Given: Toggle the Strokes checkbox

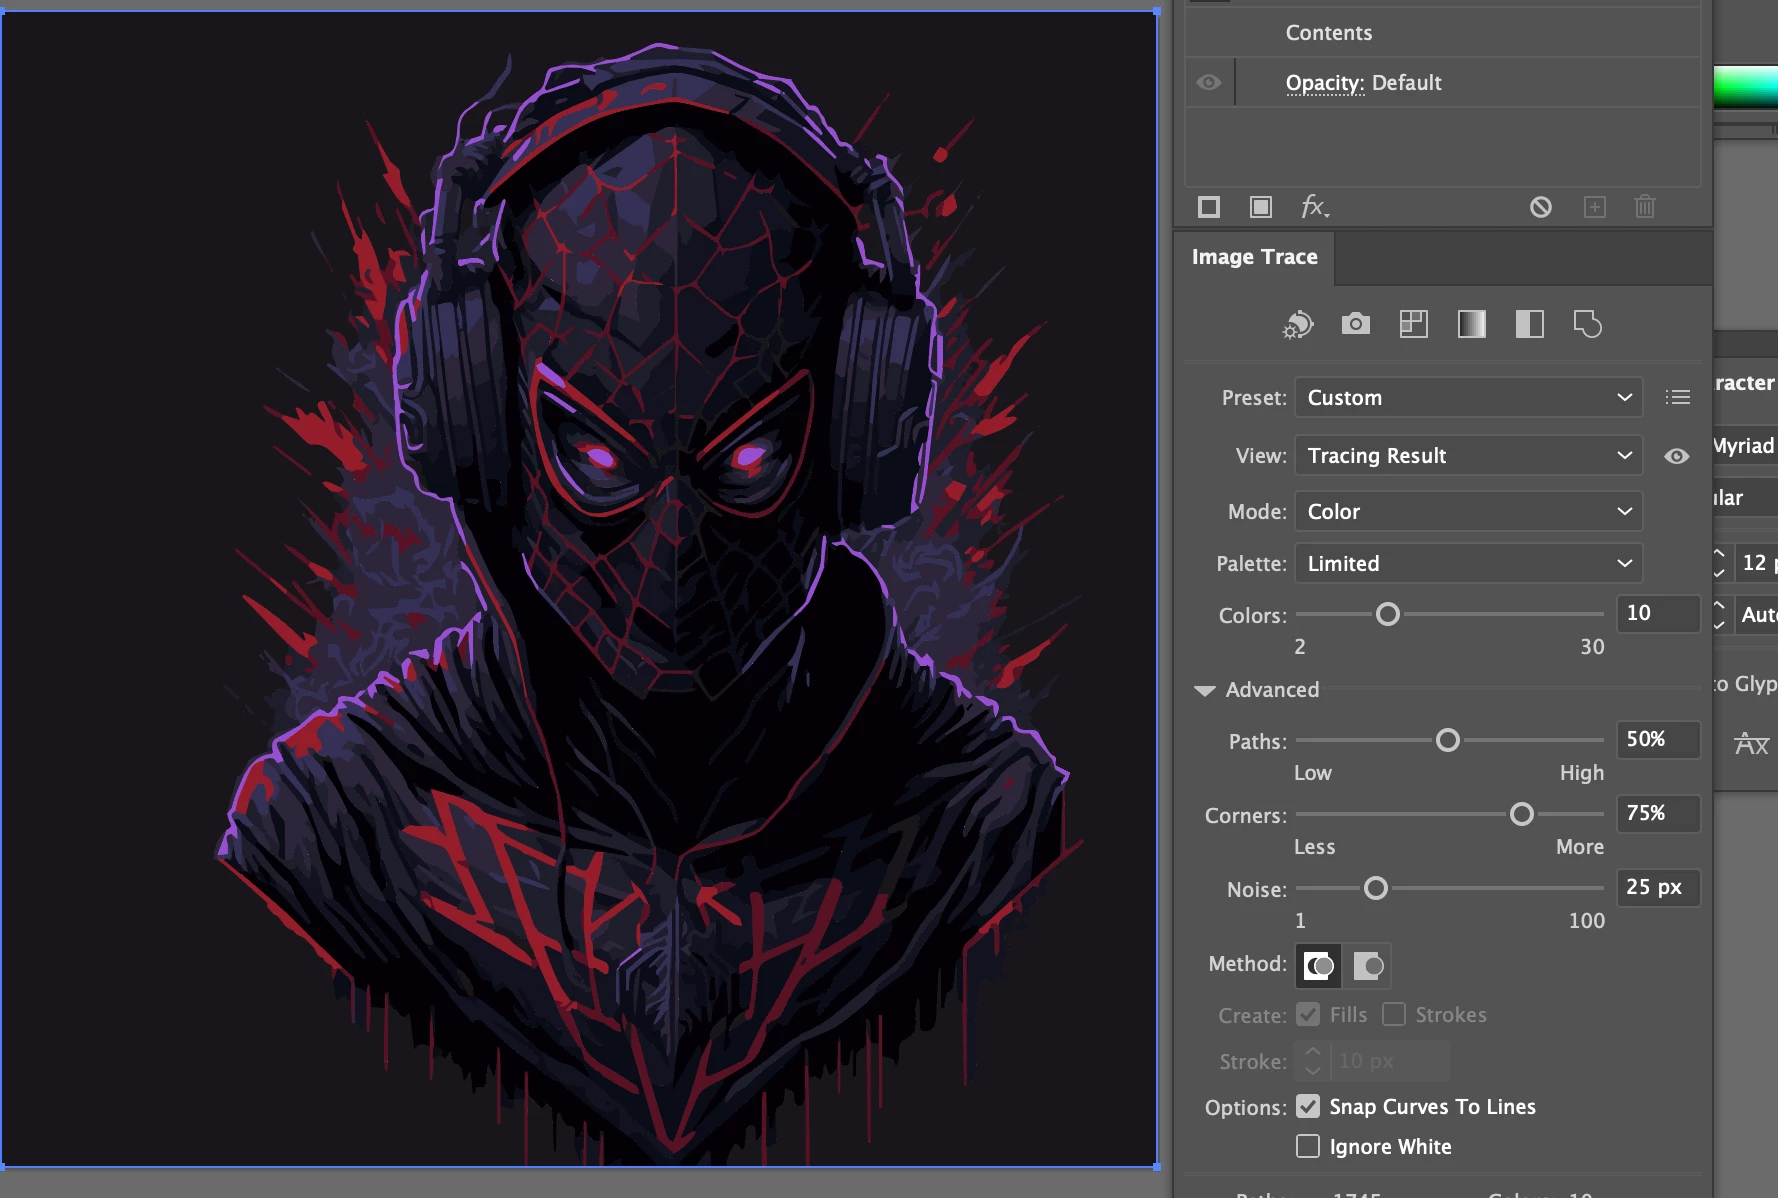Looking at the screenshot, I should (1394, 1014).
